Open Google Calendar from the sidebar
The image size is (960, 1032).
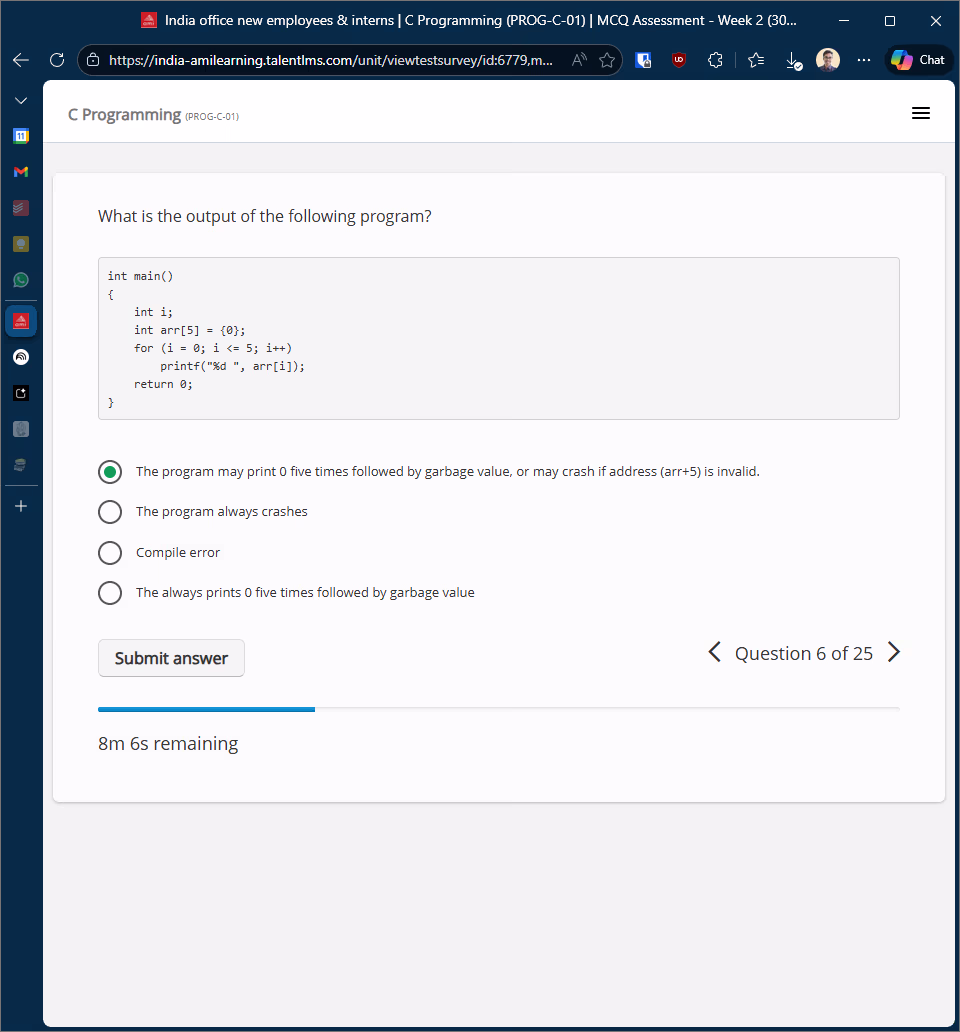21,135
